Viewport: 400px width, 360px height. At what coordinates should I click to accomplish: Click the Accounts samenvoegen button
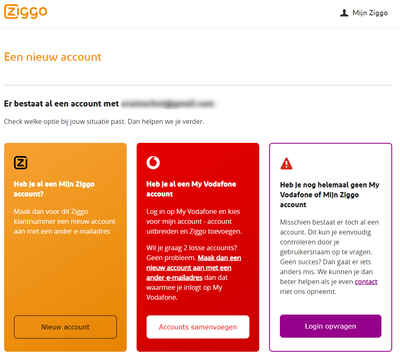tap(198, 327)
